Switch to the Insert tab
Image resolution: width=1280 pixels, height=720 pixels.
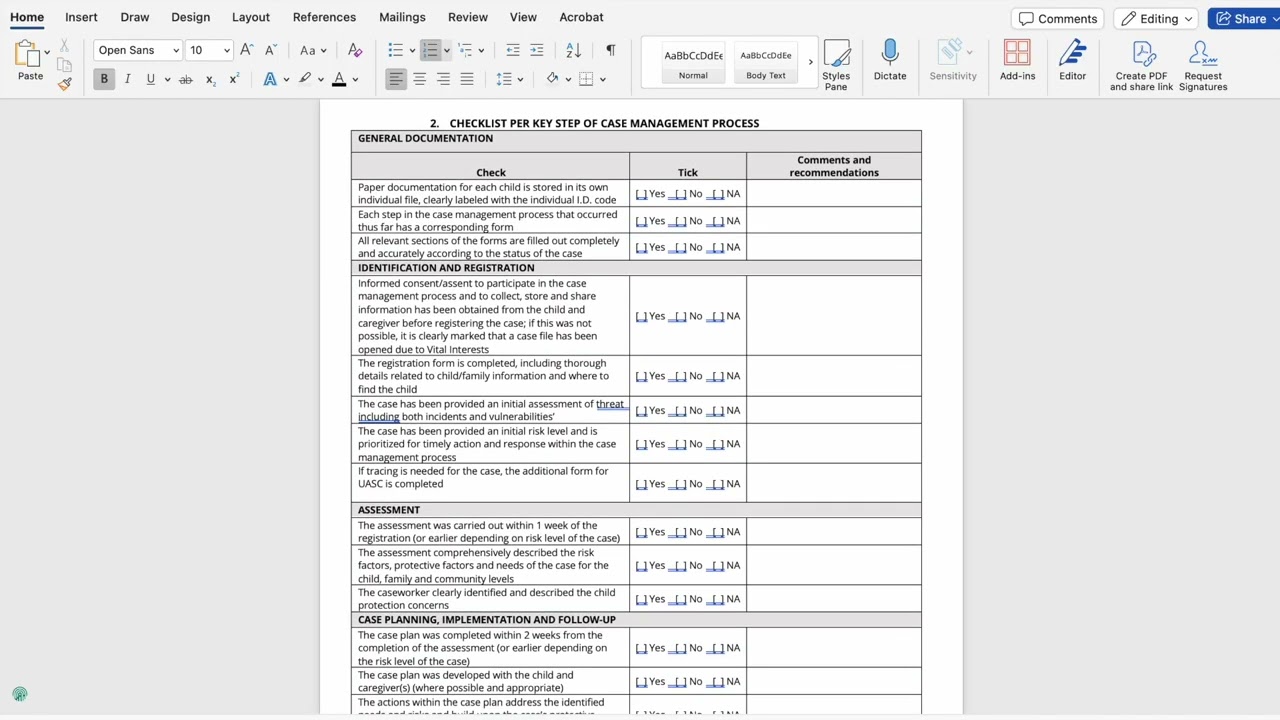coord(81,17)
